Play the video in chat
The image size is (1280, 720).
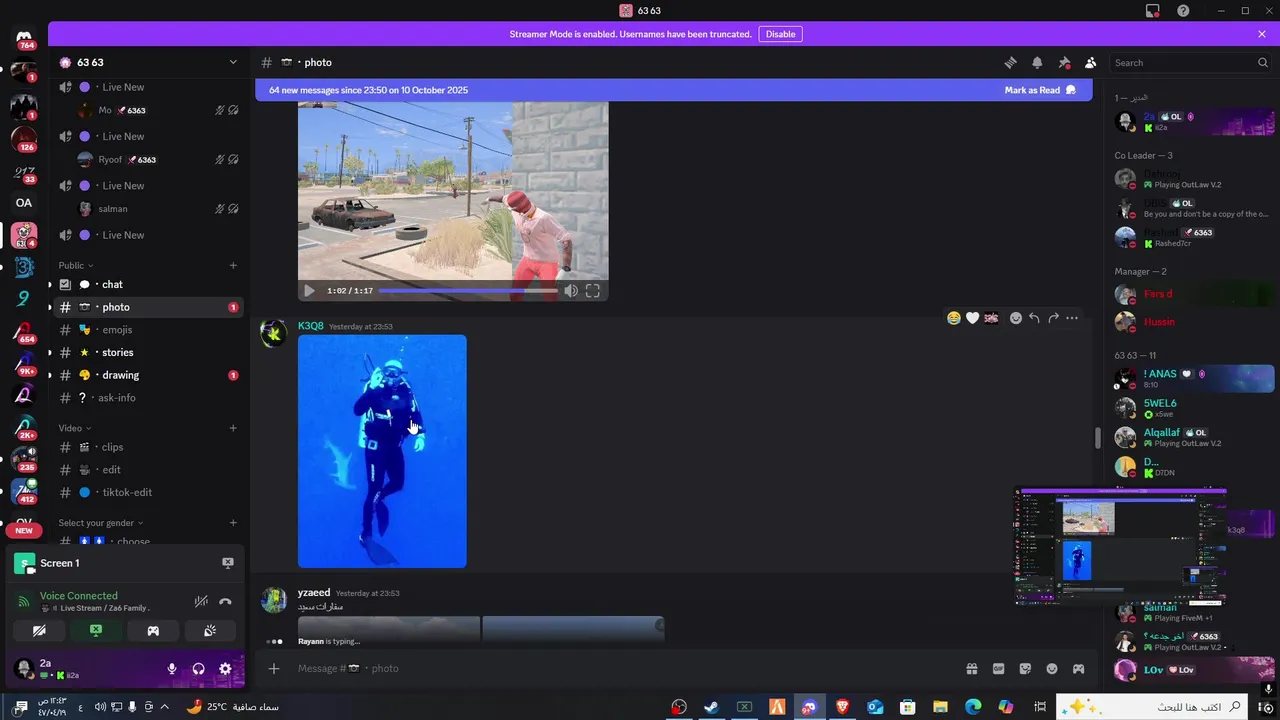[309, 291]
